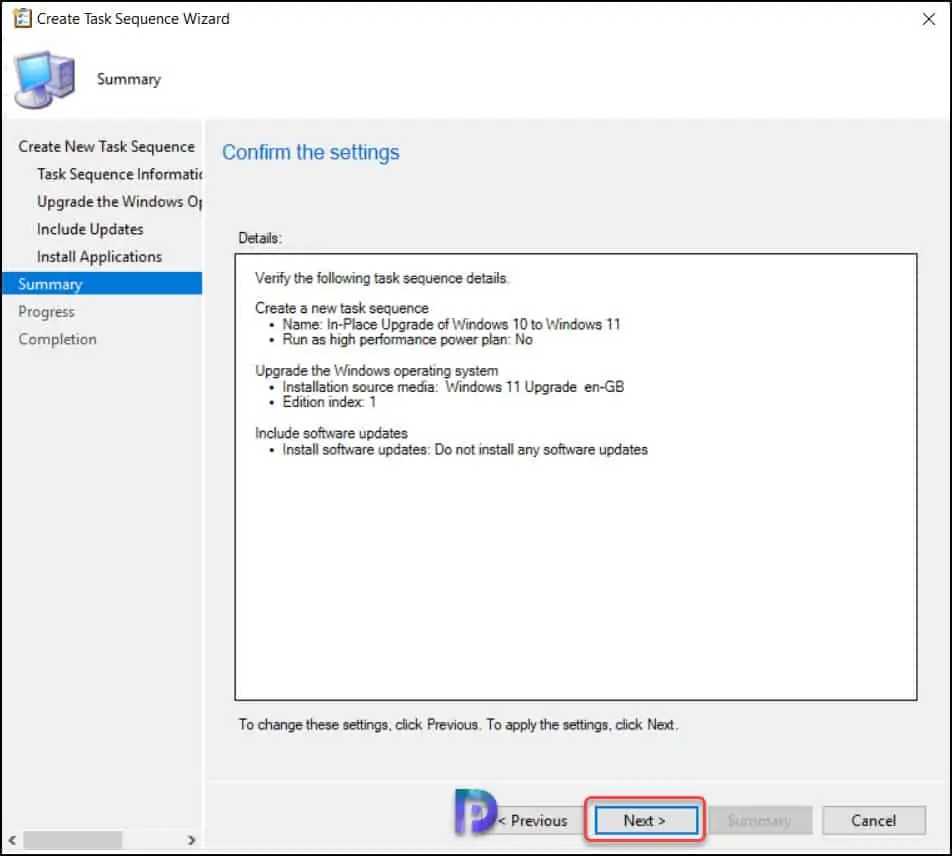The image size is (952, 856).
Task: Select the highlighted Summary step
Action: pos(102,284)
